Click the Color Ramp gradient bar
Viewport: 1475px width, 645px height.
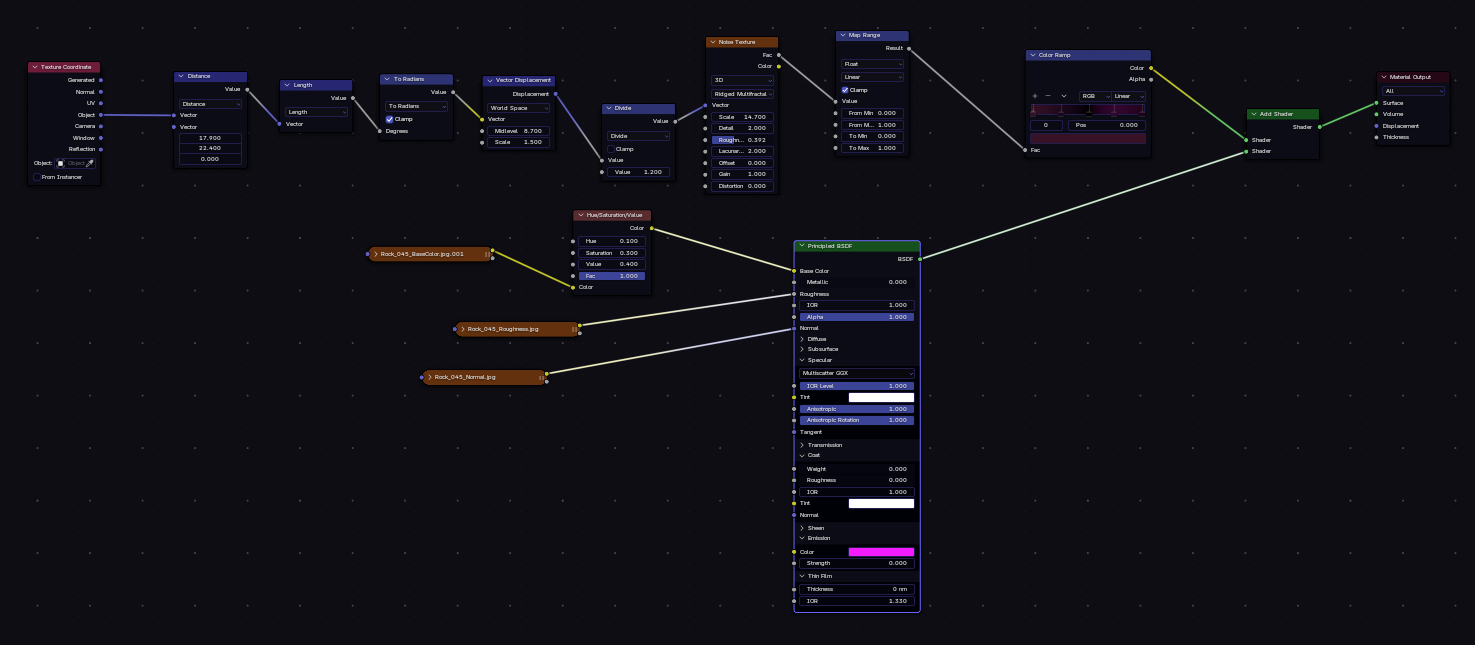point(1088,108)
